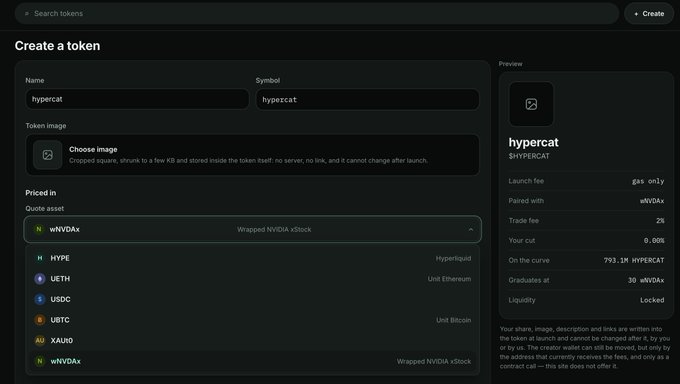Click the $HYPERCAT symbol in the preview

tap(529, 156)
